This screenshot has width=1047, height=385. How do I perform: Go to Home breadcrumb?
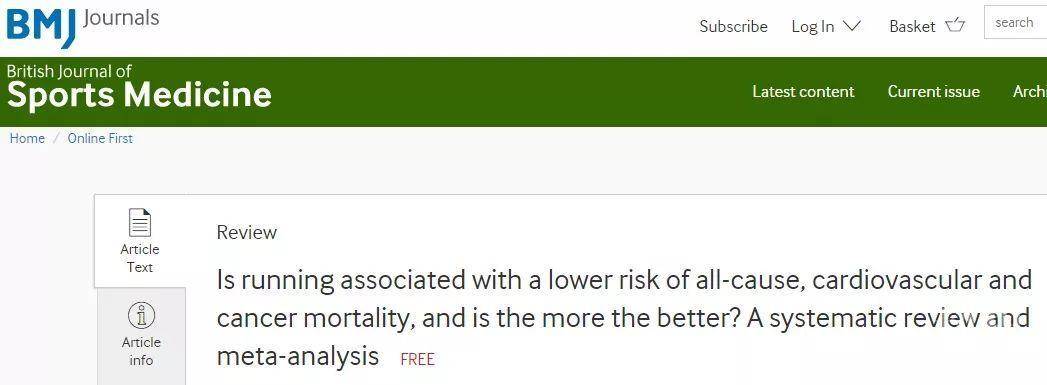[27, 138]
